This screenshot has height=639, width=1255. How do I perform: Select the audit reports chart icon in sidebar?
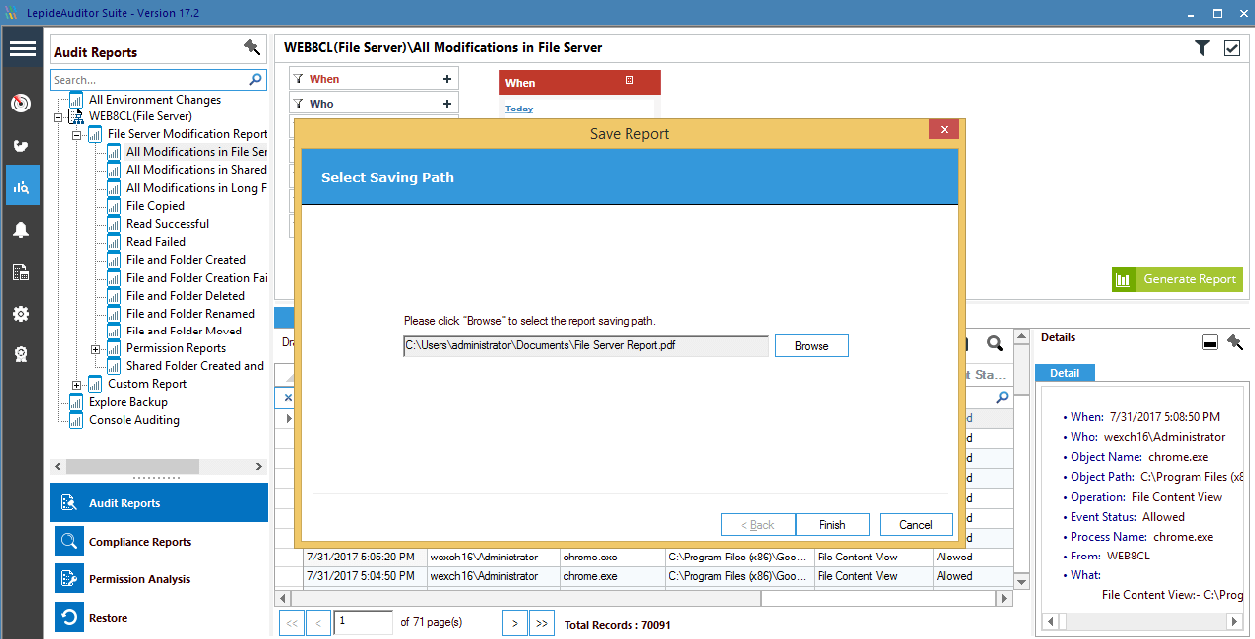(x=22, y=186)
